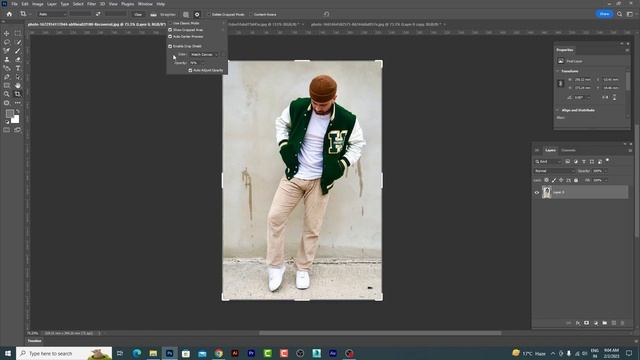
Task: Open the Search magnifier icon top right
Action: 620,14
